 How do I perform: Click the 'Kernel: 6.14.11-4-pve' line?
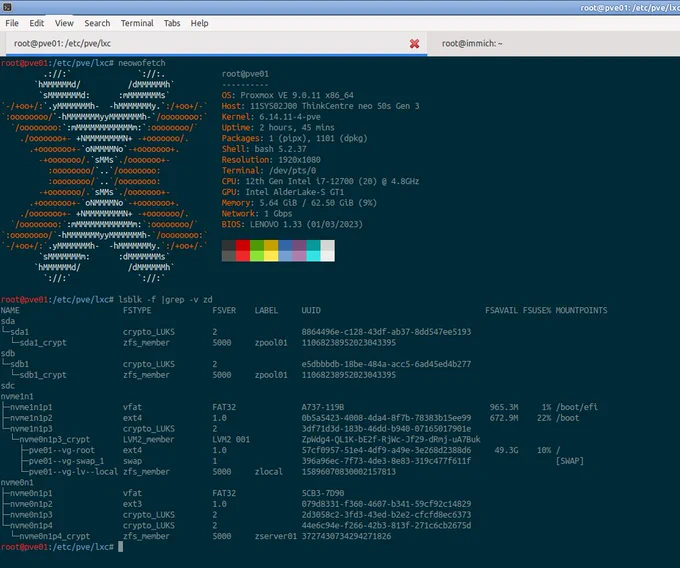point(271,117)
